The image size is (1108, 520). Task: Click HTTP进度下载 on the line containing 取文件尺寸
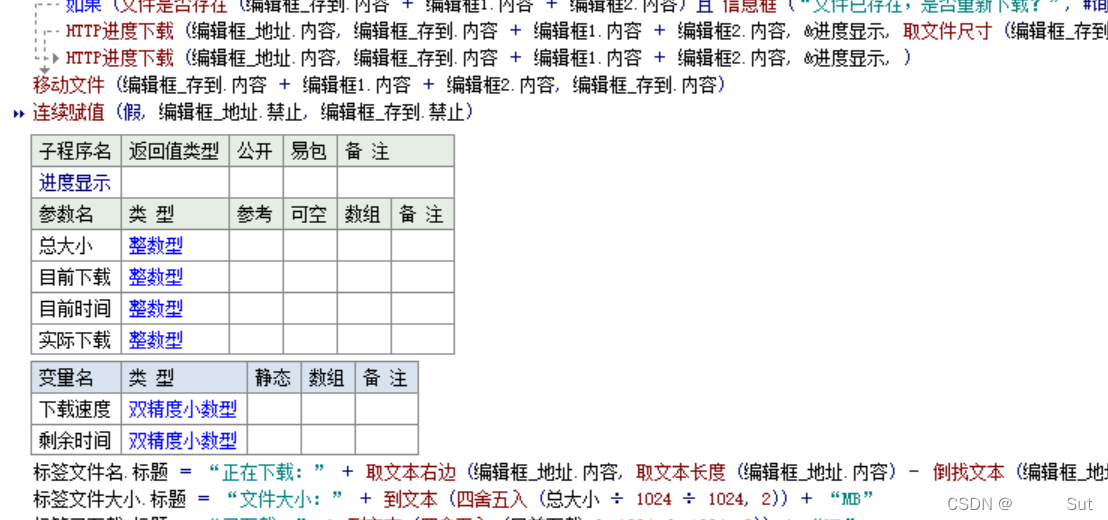tap(119, 32)
